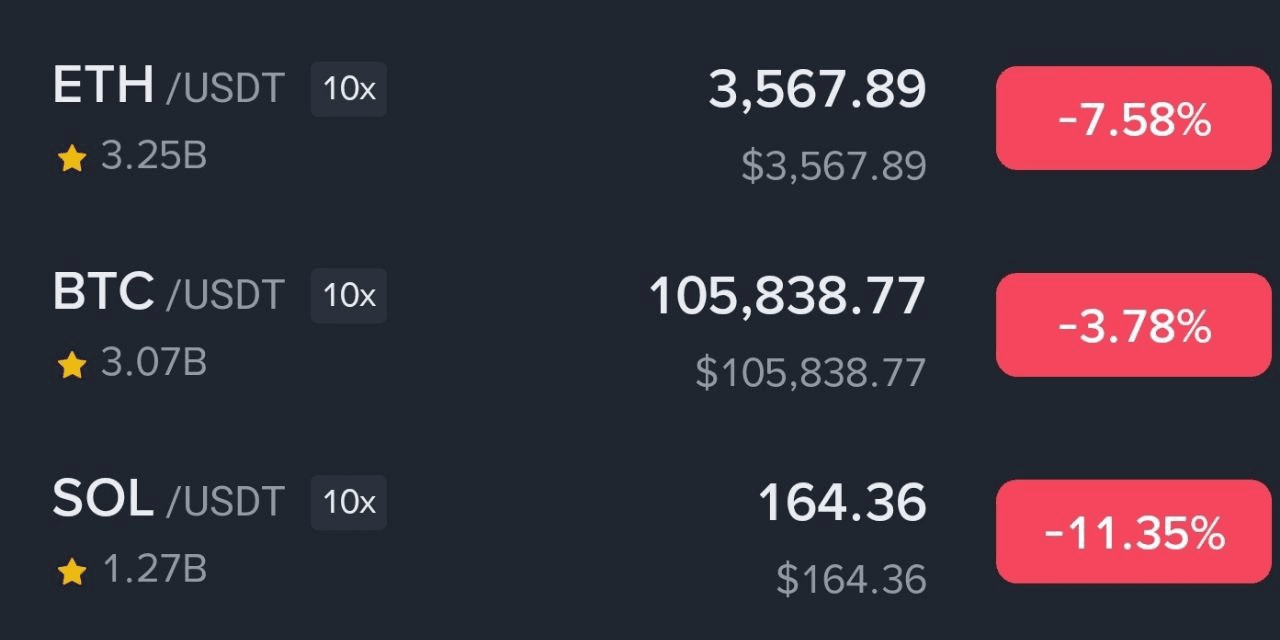Click the BTC 3.07B volume figure
Viewport: 1280px width, 640px height.
pyautogui.click(x=154, y=363)
